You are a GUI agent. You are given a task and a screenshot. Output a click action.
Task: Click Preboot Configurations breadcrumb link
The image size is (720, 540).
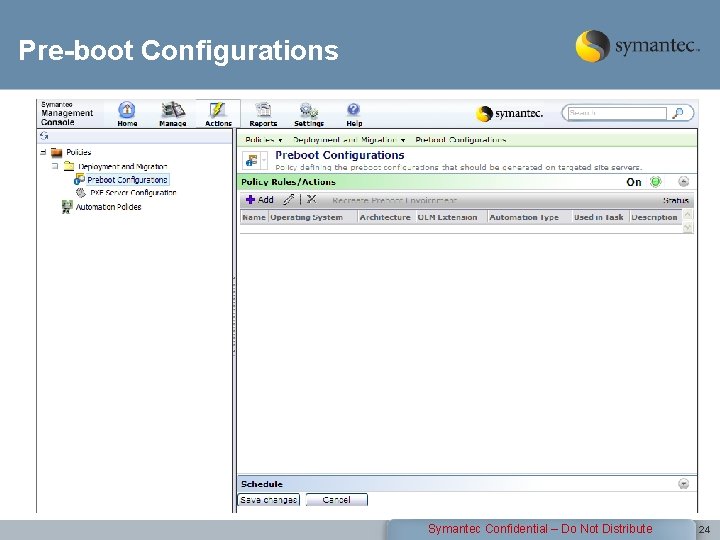461,140
